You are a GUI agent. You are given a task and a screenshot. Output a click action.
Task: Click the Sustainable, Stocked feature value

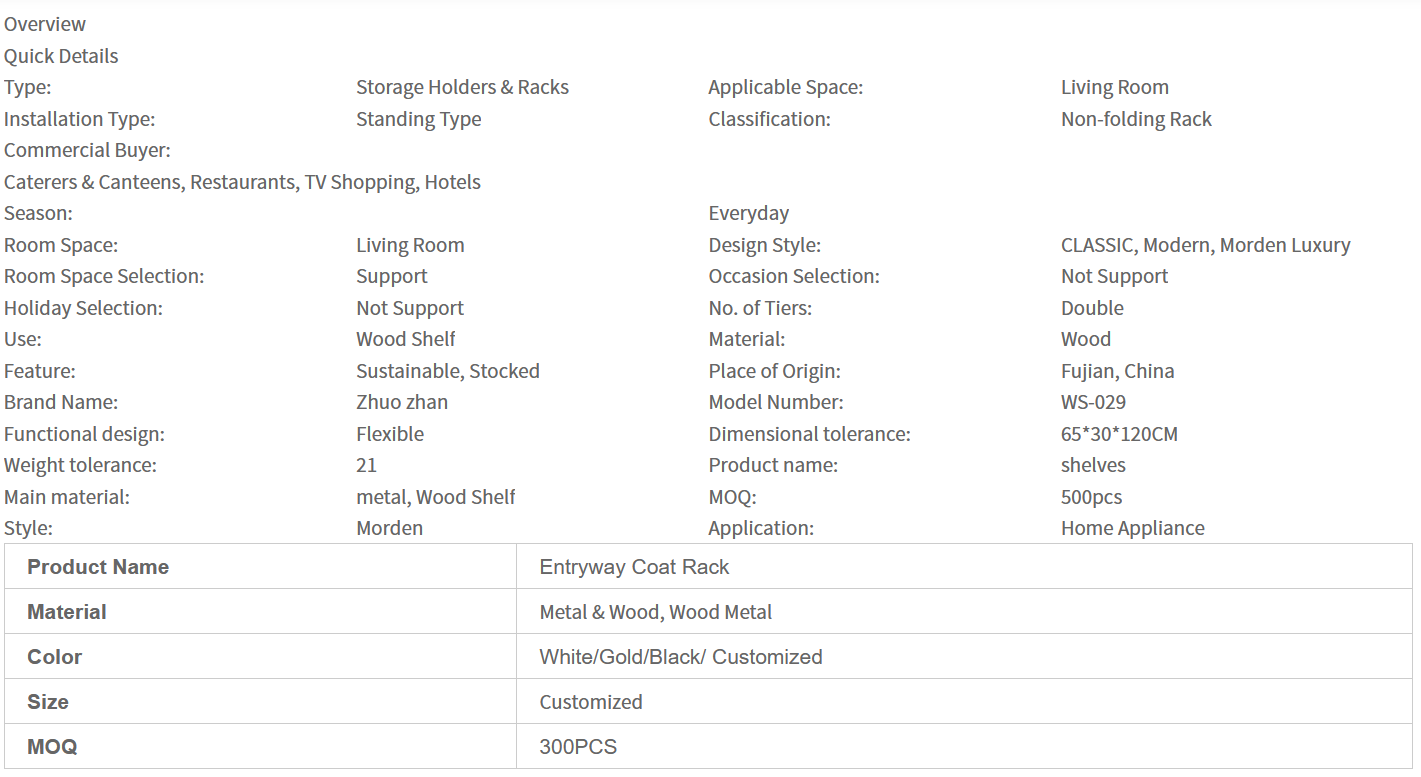pos(447,371)
